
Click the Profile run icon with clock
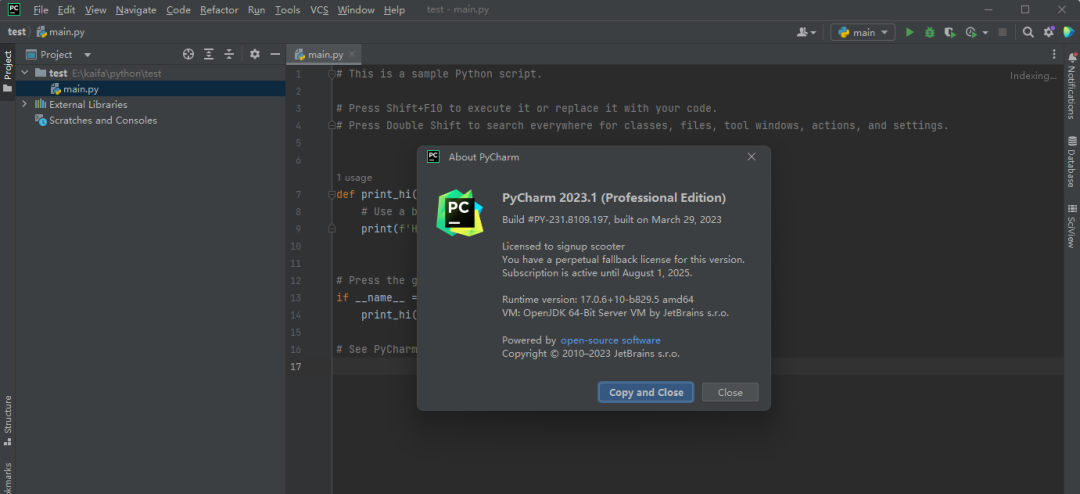point(971,32)
